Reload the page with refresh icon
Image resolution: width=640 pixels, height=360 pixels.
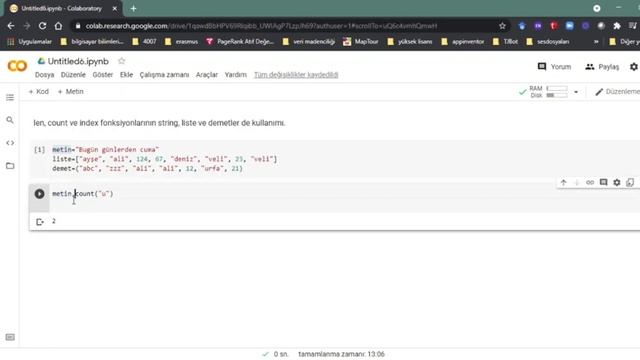[42, 26]
